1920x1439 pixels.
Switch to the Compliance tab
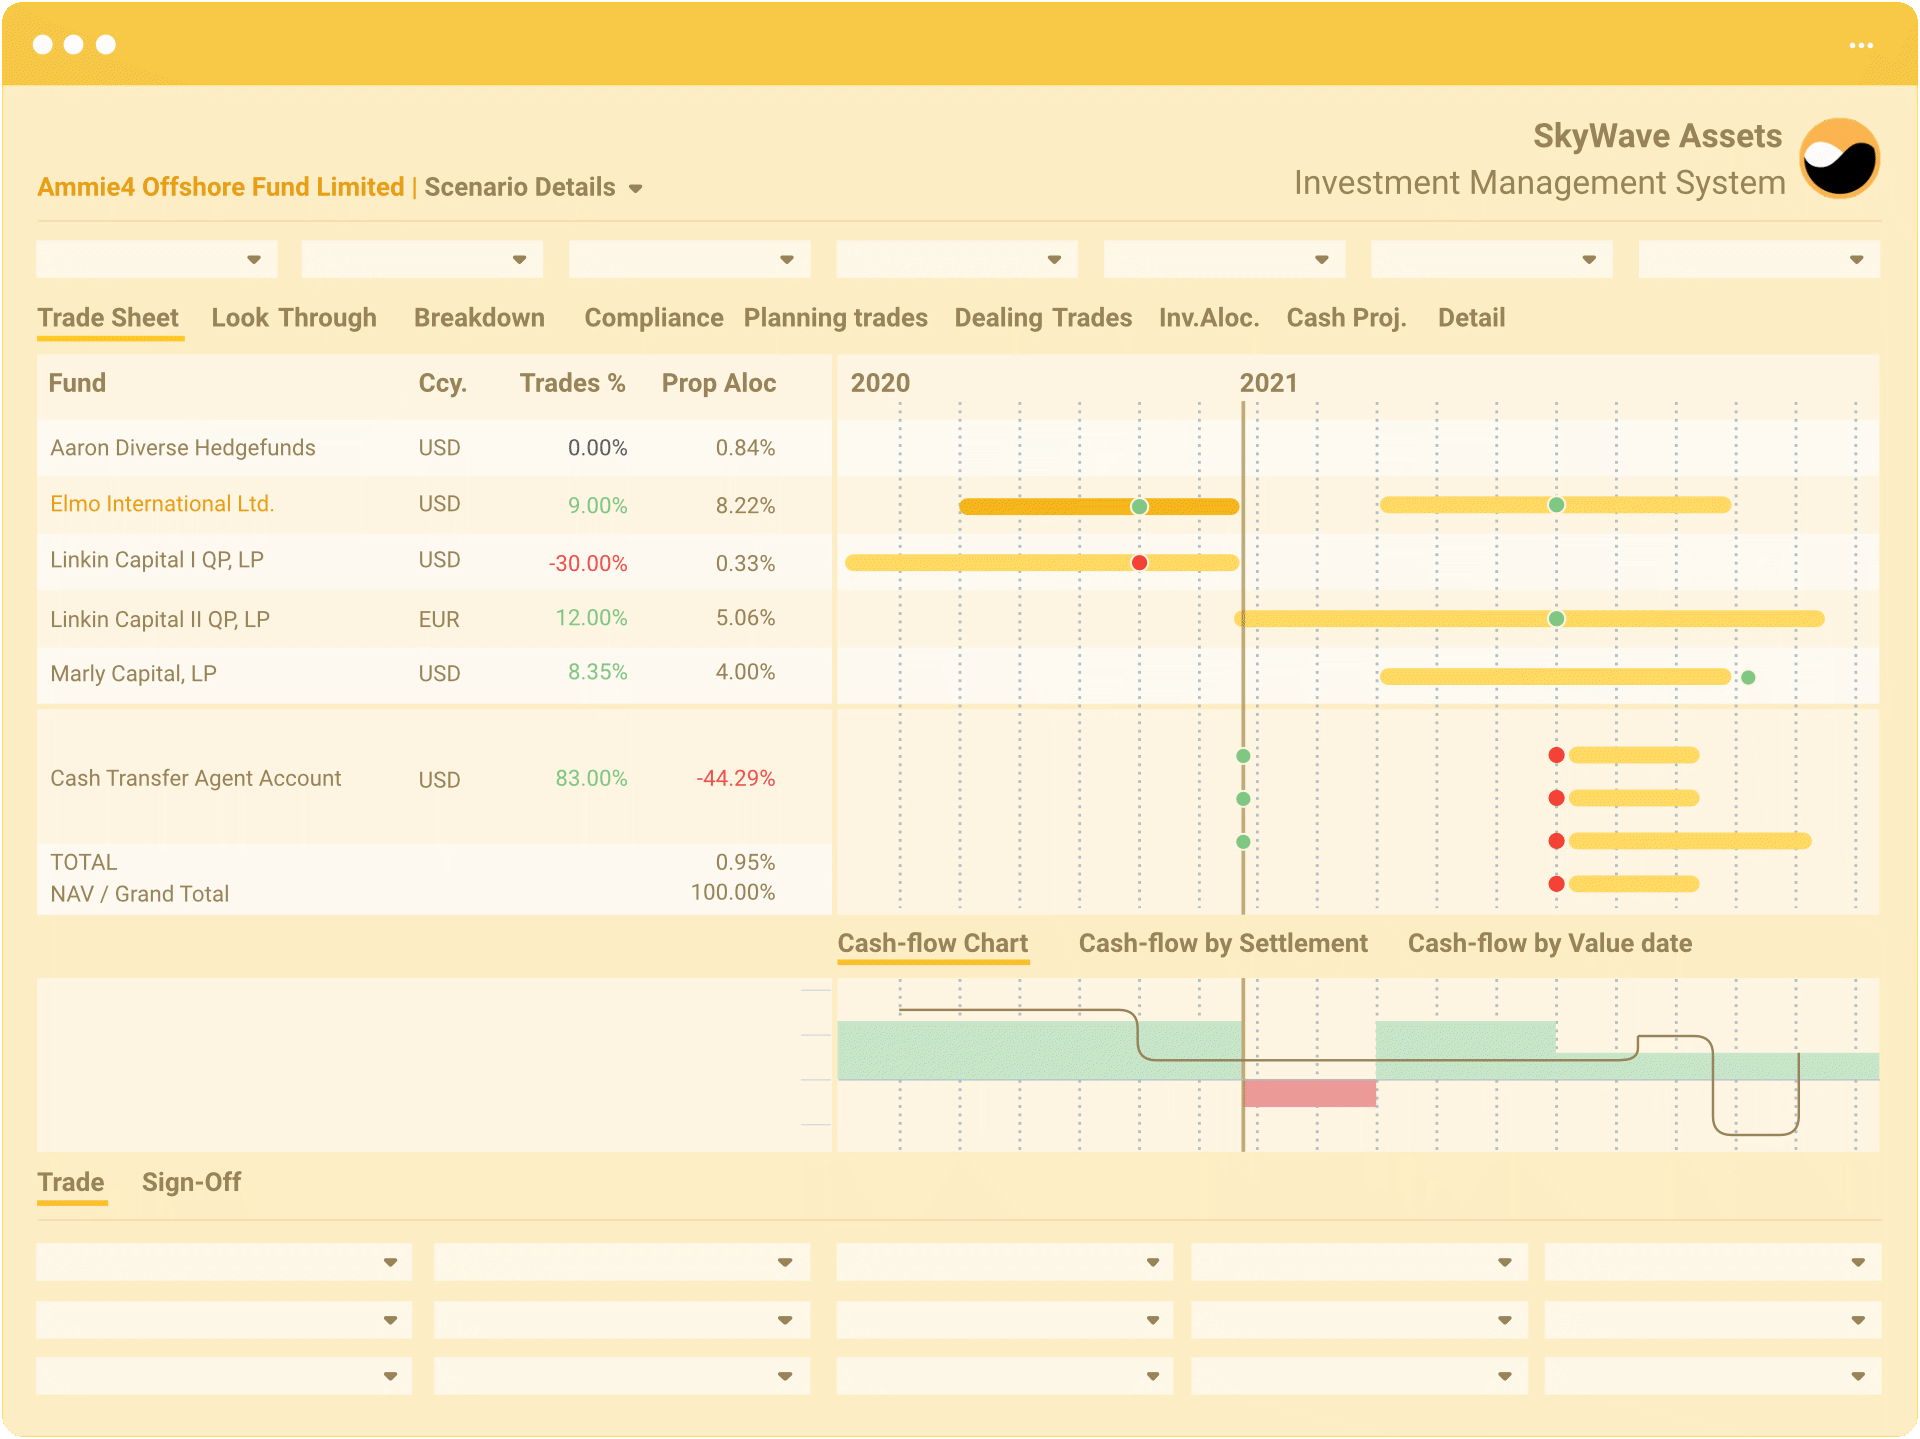(653, 318)
